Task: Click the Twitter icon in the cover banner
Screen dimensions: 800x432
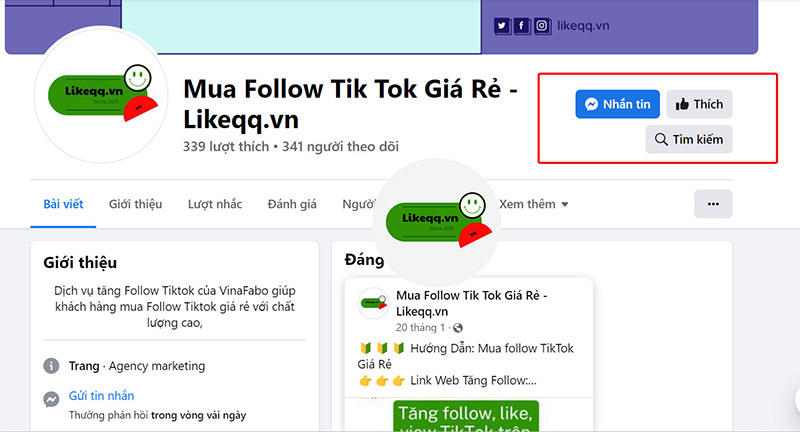Action: [x=502, y=26]
